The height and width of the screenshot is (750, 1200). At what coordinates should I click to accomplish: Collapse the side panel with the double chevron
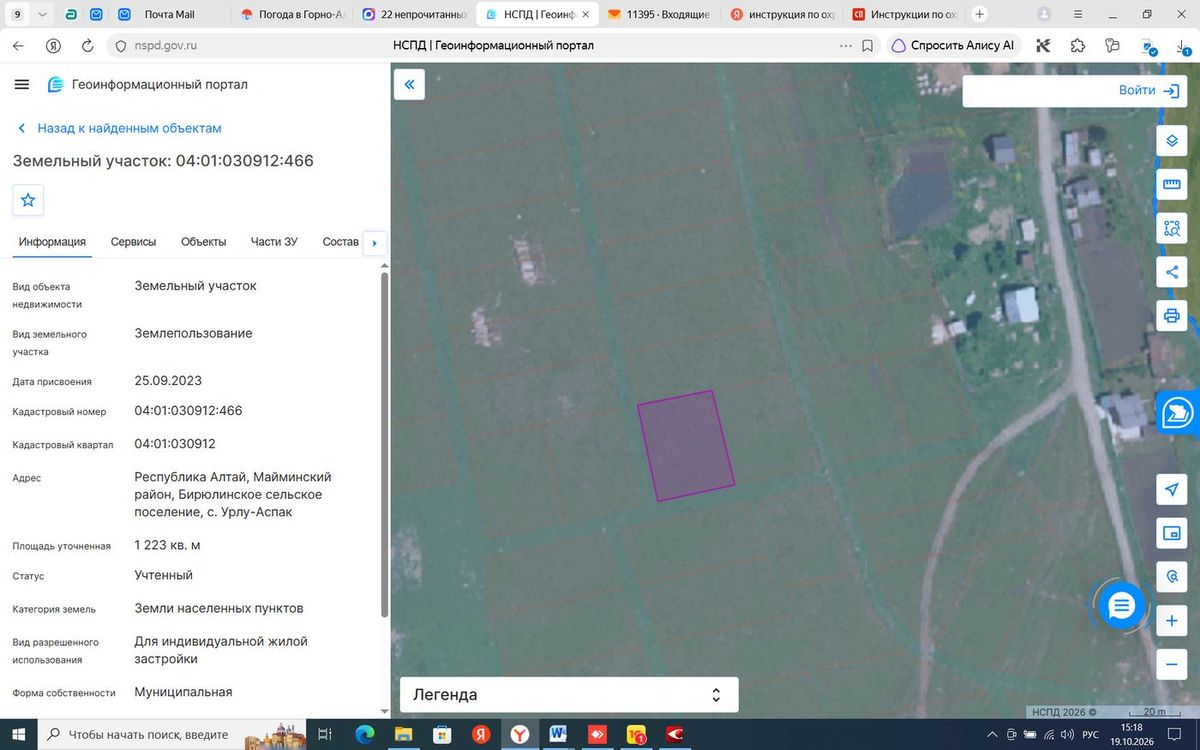(409, 85)
